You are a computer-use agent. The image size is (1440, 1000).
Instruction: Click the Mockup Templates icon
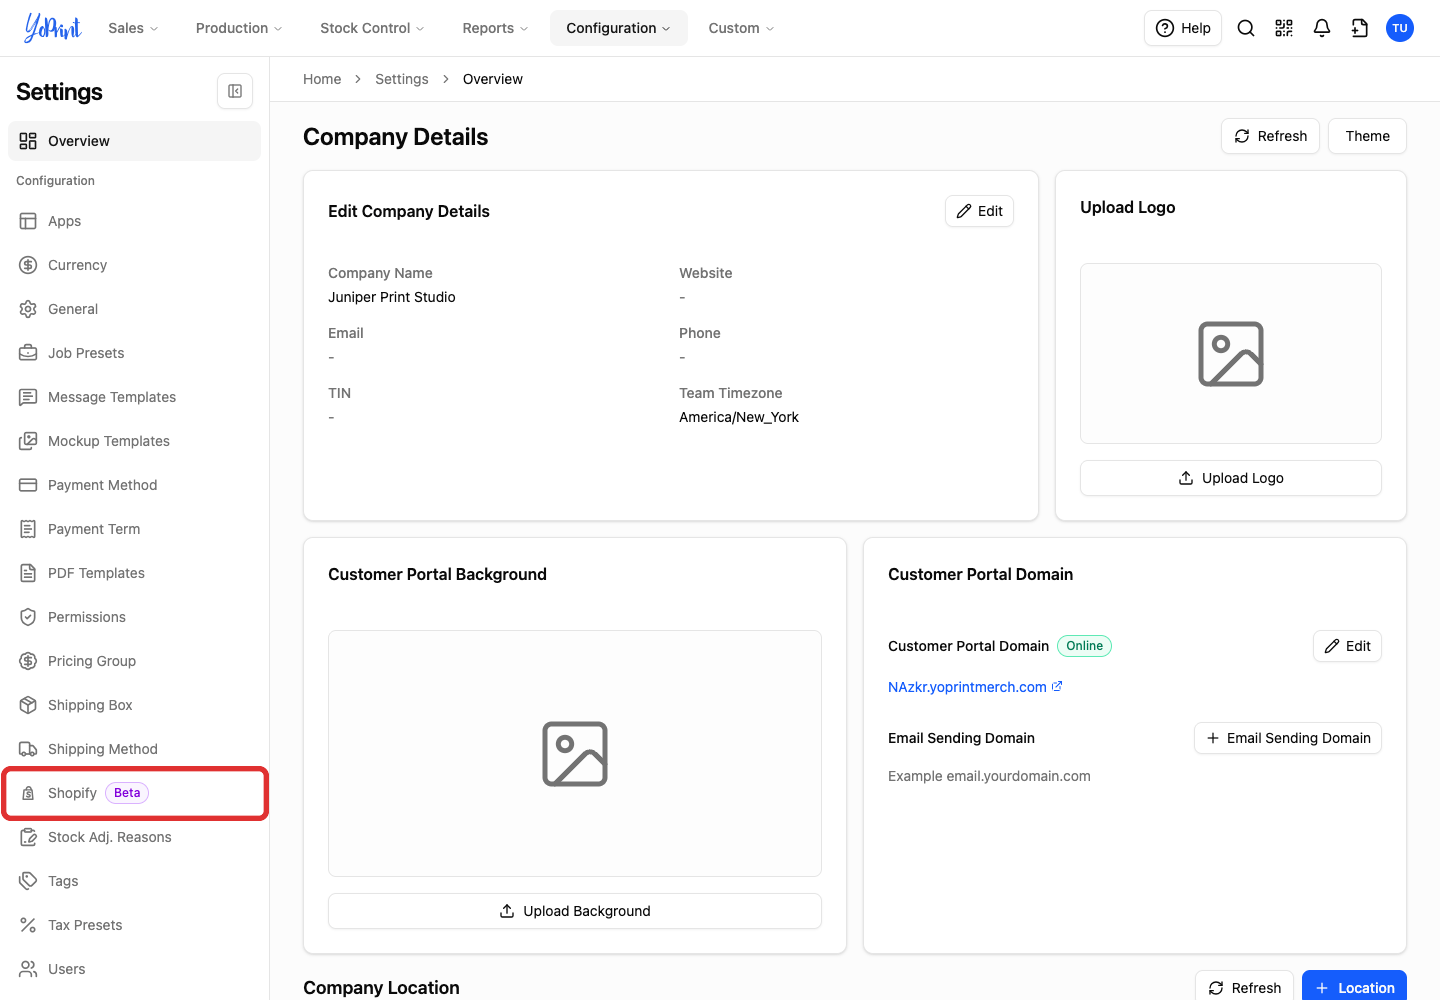tap(28, 441)
